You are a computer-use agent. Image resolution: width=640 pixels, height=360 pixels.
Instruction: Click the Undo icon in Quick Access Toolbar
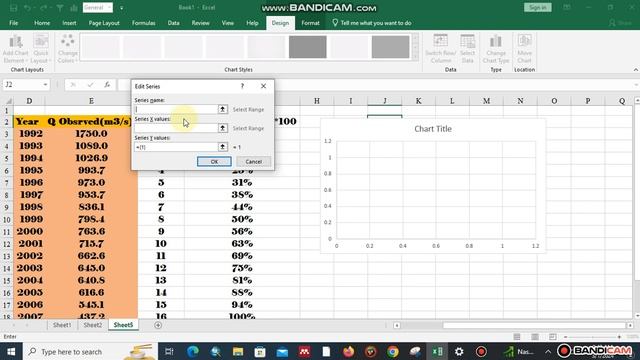27,8
